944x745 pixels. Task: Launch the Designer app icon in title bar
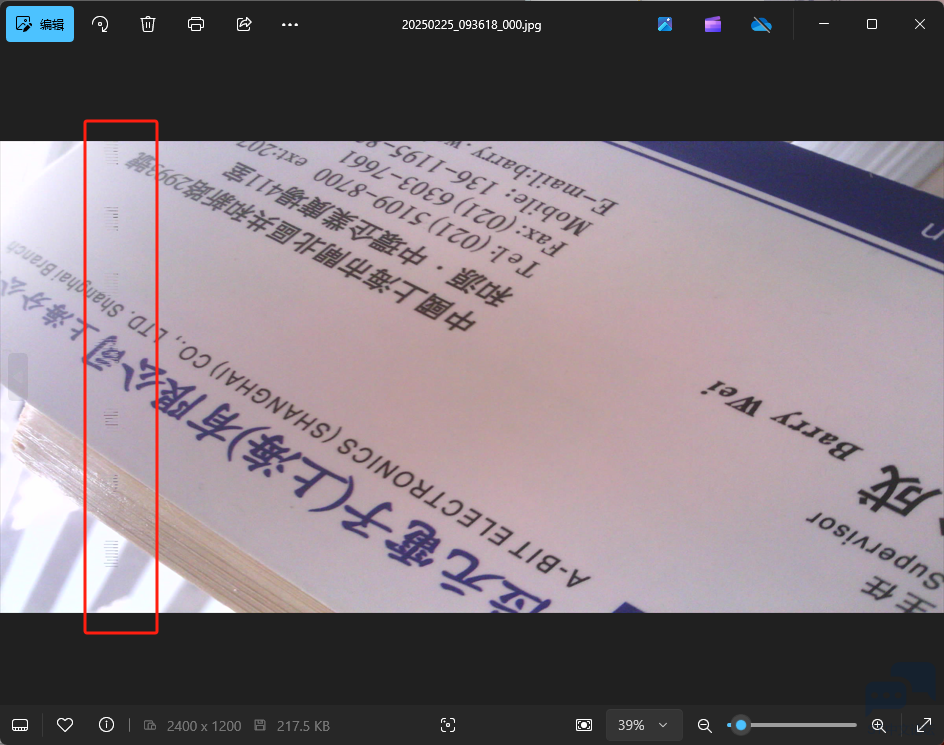point(665,24)
